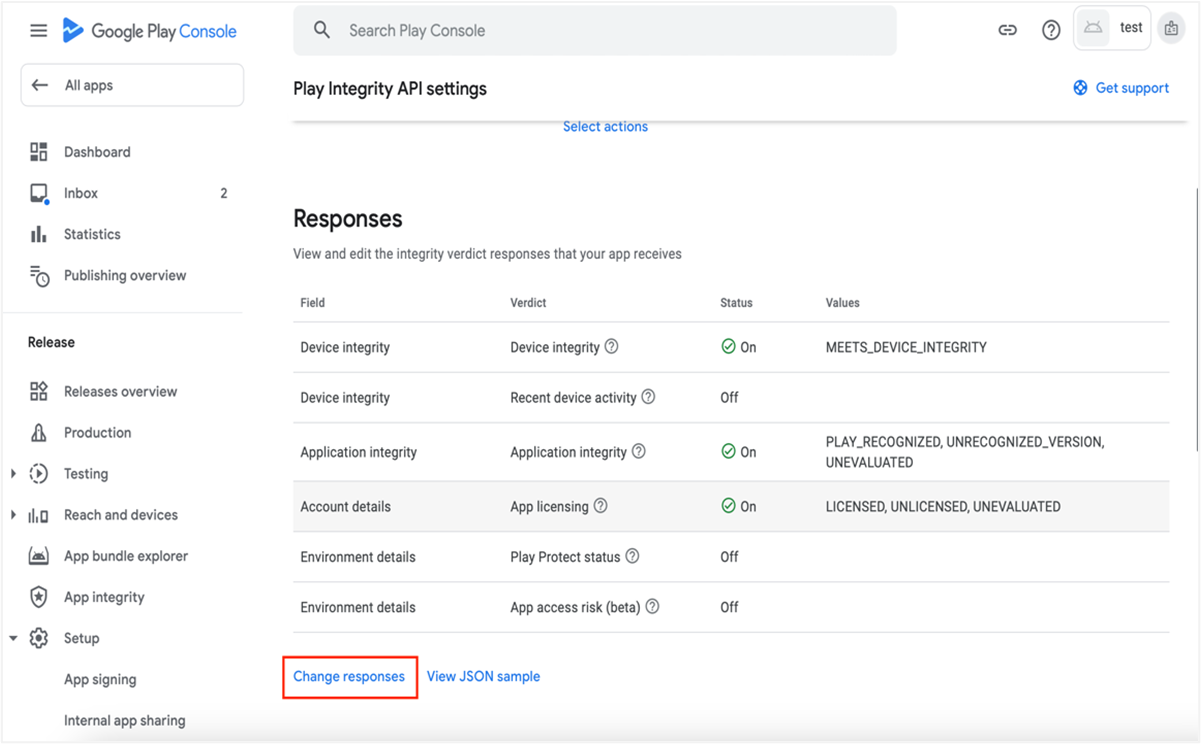Click the Select actions link
The height and width of the screenshot is (744, 1201).
(605, 126)
